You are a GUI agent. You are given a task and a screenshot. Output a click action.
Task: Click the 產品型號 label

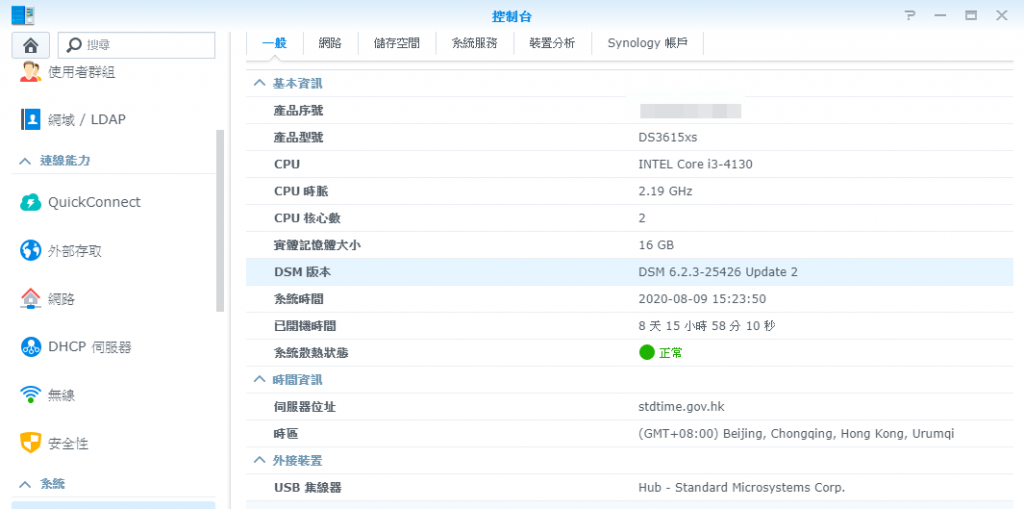point(298,138)
